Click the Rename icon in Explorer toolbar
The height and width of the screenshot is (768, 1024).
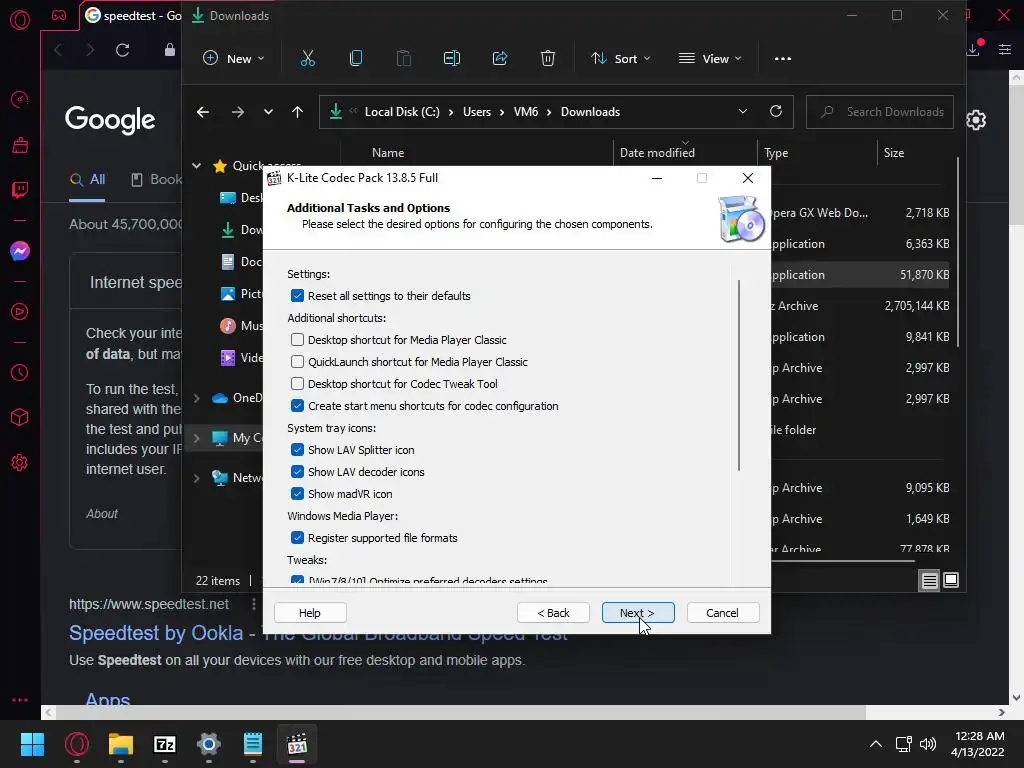point(452,59)
